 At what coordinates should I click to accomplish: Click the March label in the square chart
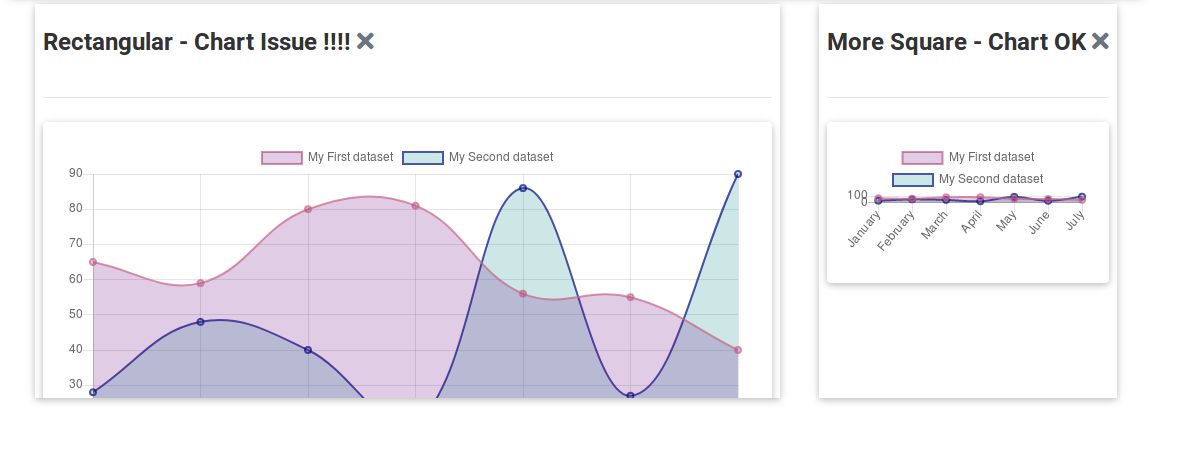935,225
